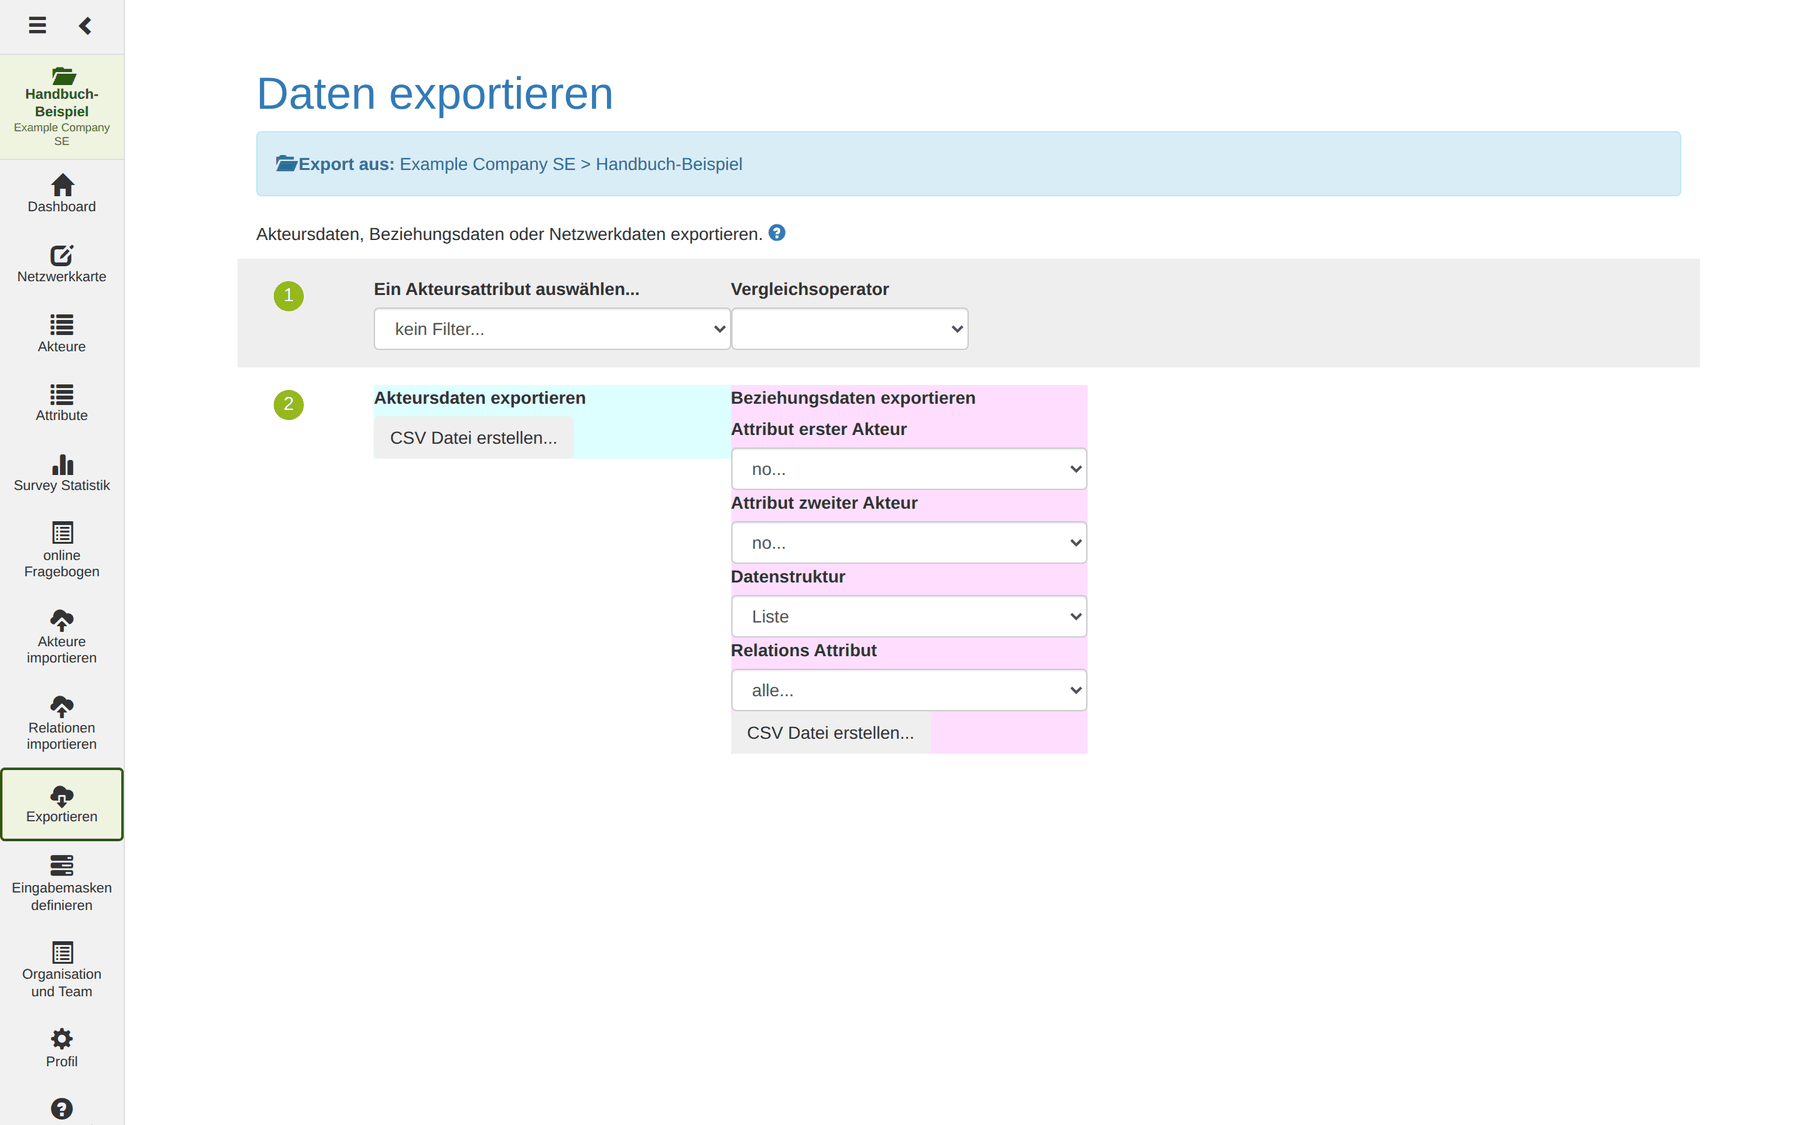Screen dimensions: 1800x1125
Task: Open Eingabemasken definieren icon
Action: (62, 865)
